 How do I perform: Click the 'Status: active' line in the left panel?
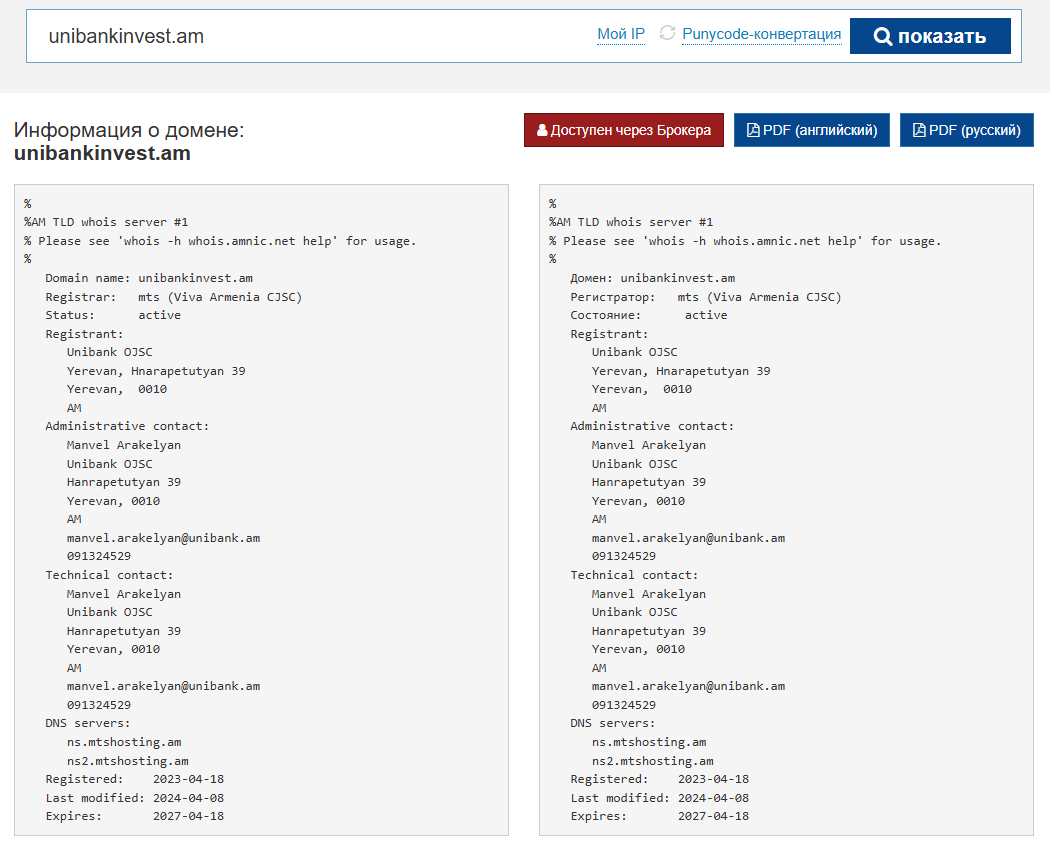(x=112, y=315)
